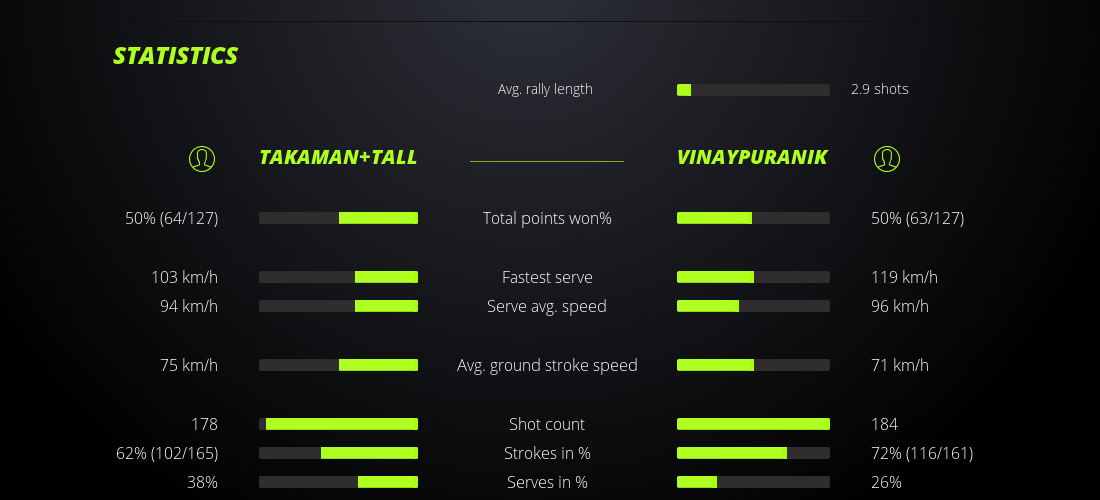Open the VINAYPURANIK player name
Image resolution: width=1100 pixels, height=500 pixels.
tap(752, 158)
